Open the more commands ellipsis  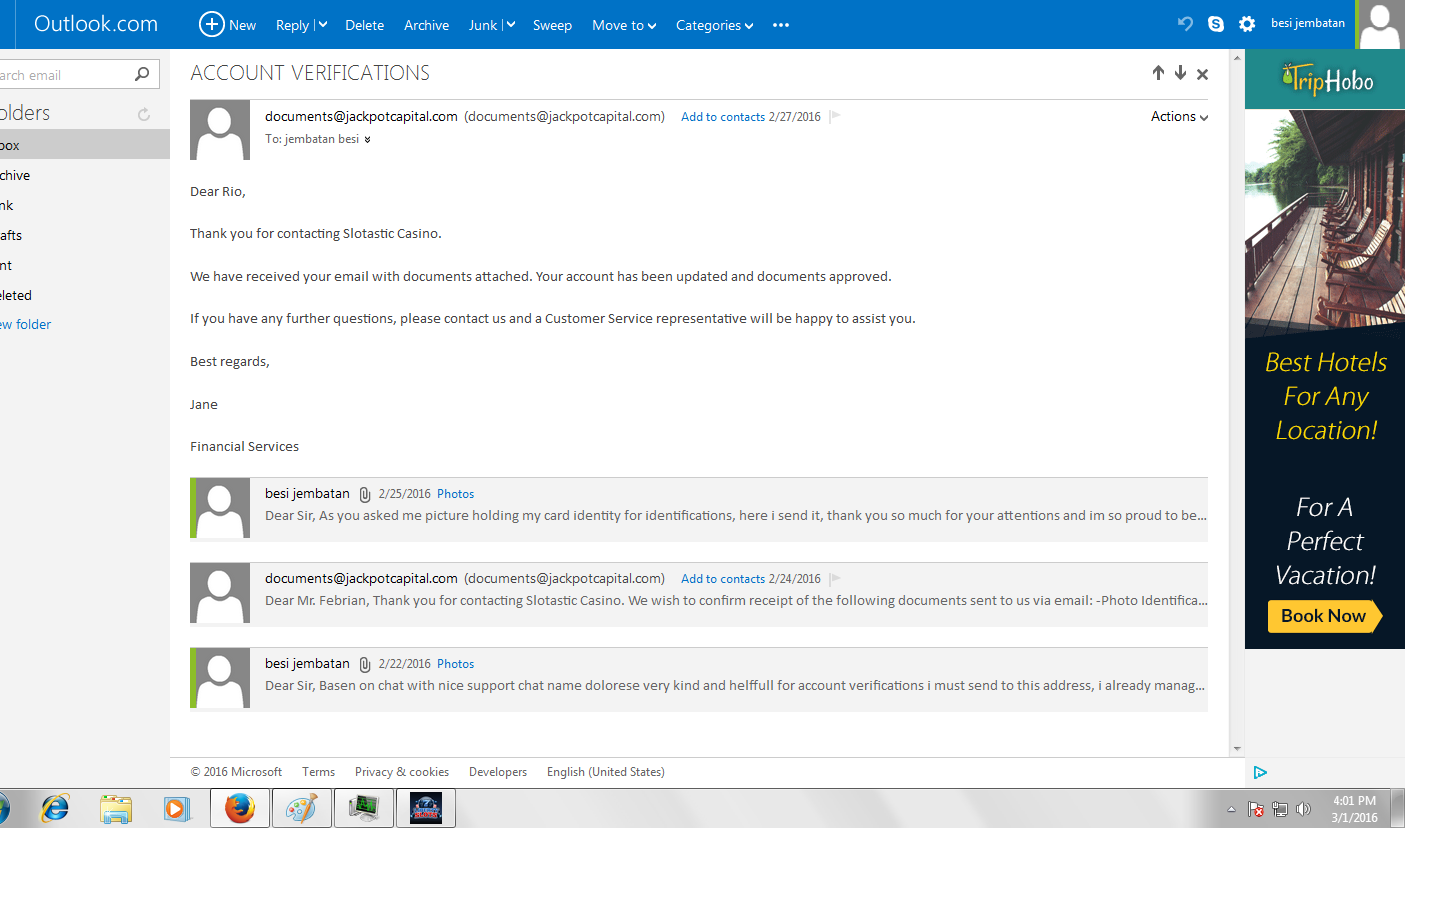pyautogui.click(x=781, y=25)
